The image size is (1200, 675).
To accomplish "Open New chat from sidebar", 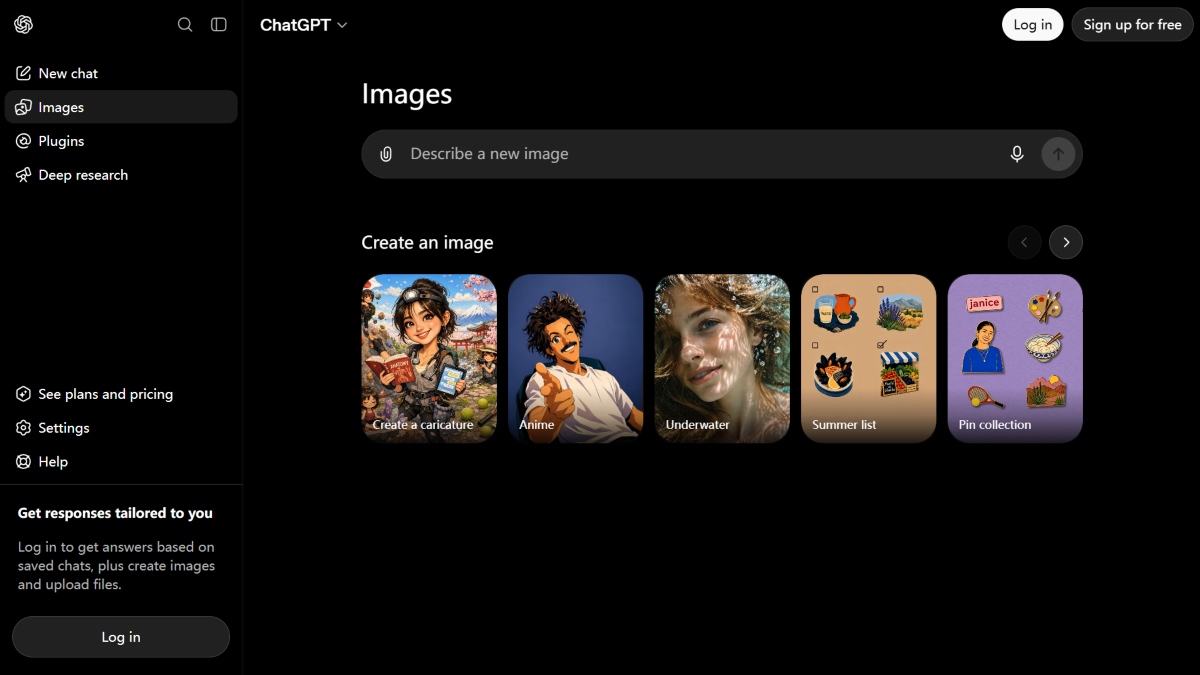I will click(x=121, y=73).
